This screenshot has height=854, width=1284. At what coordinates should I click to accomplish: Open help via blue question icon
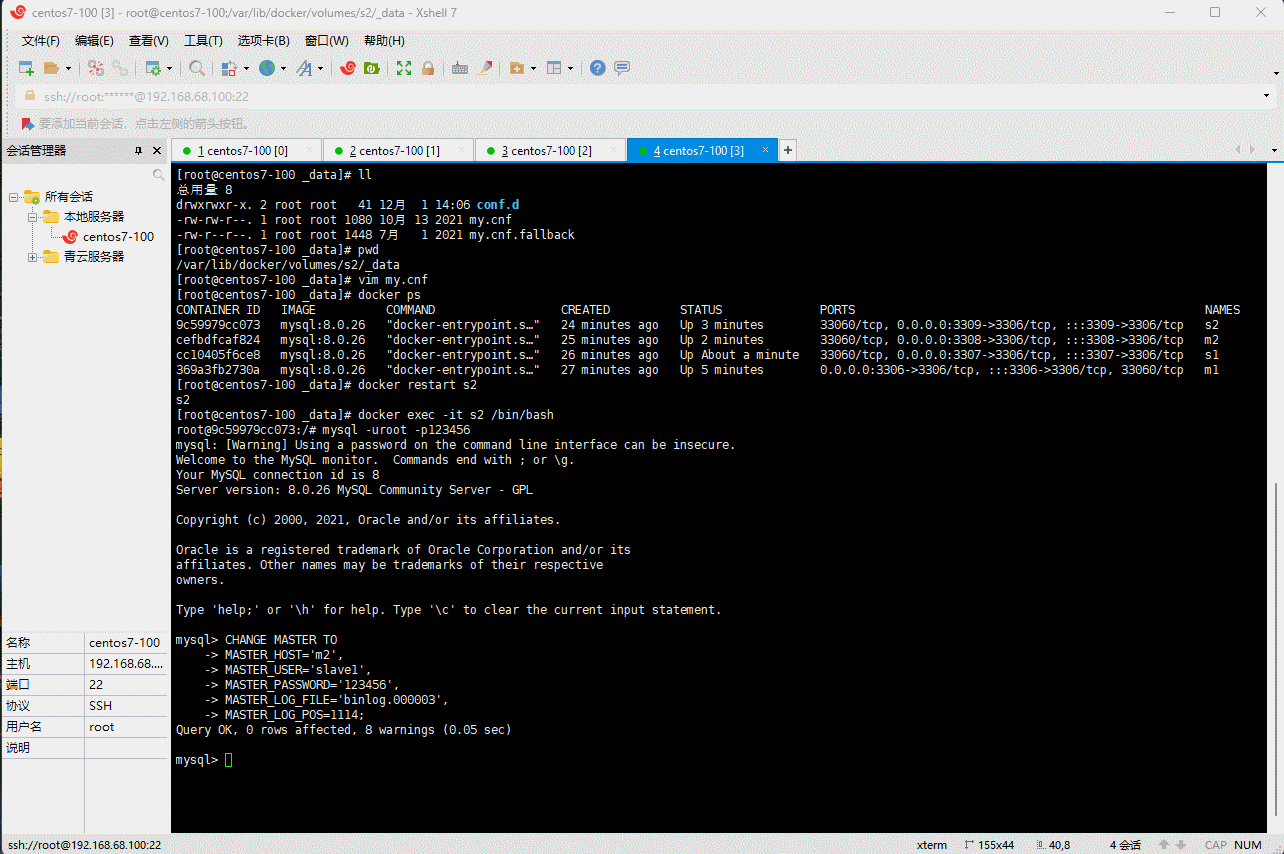pyautogui.click(x=598, y=68)
